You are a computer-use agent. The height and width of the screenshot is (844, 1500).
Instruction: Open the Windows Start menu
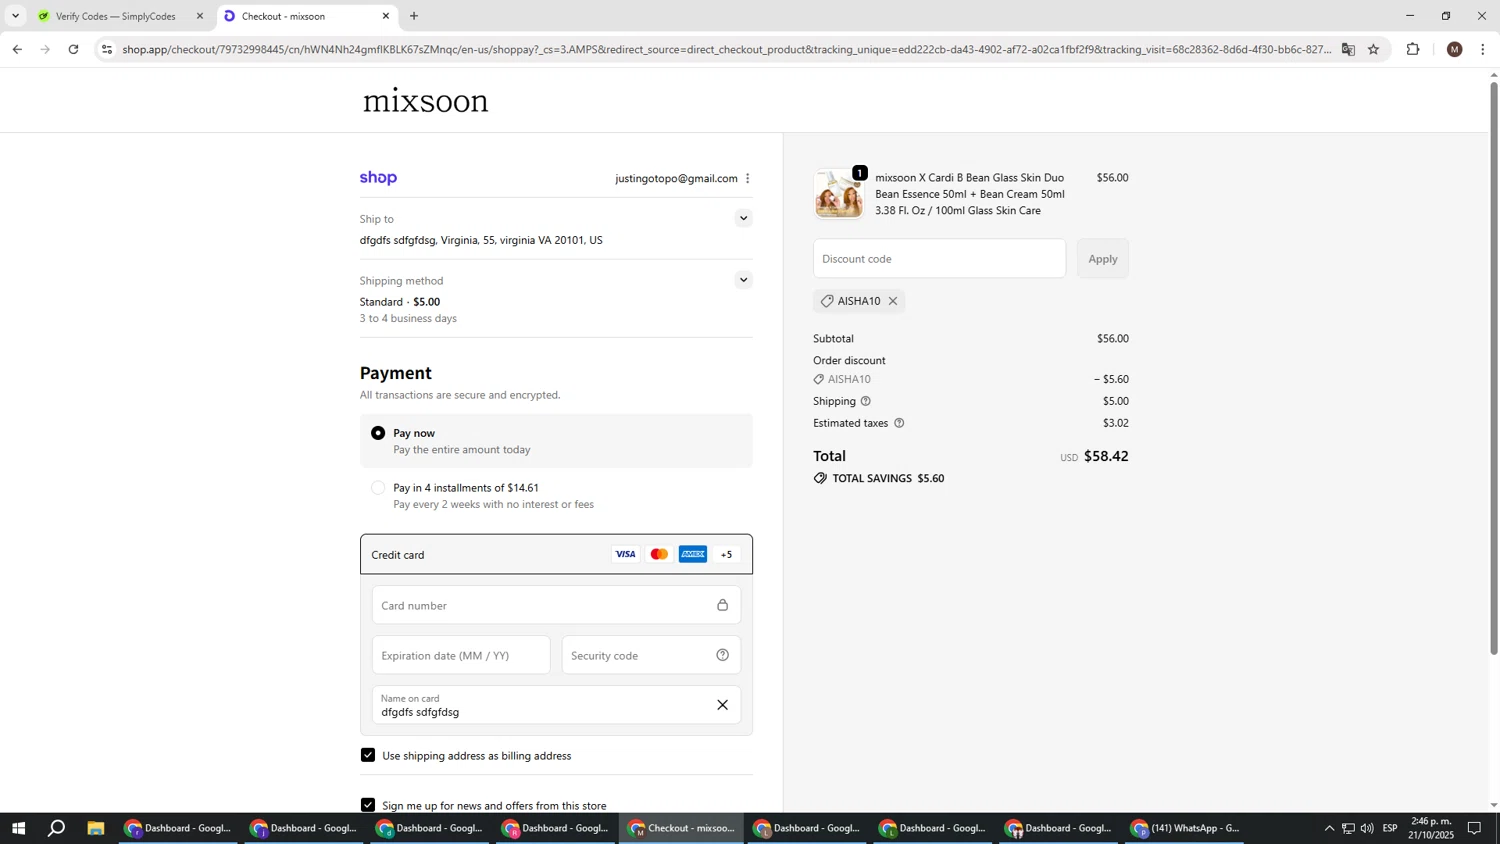18,828
